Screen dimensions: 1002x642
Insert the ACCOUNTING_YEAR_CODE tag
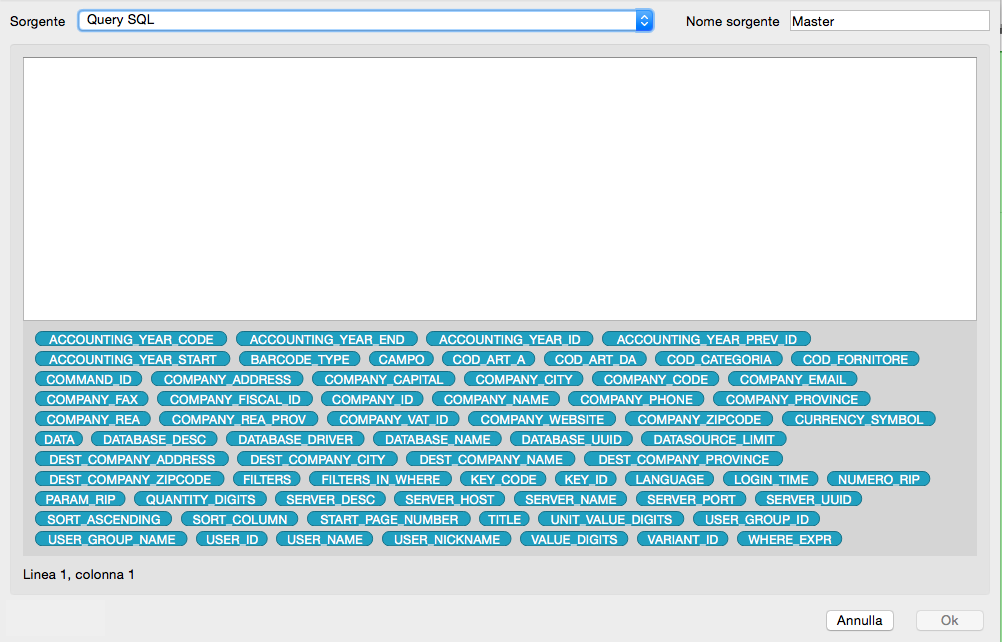(x=131, y=339)
